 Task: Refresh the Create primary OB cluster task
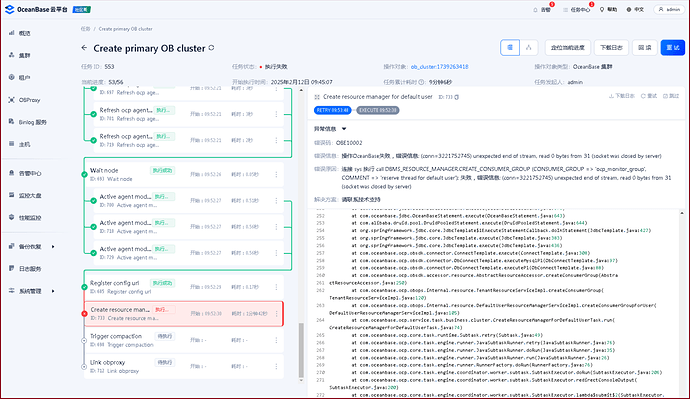[212, 48]
